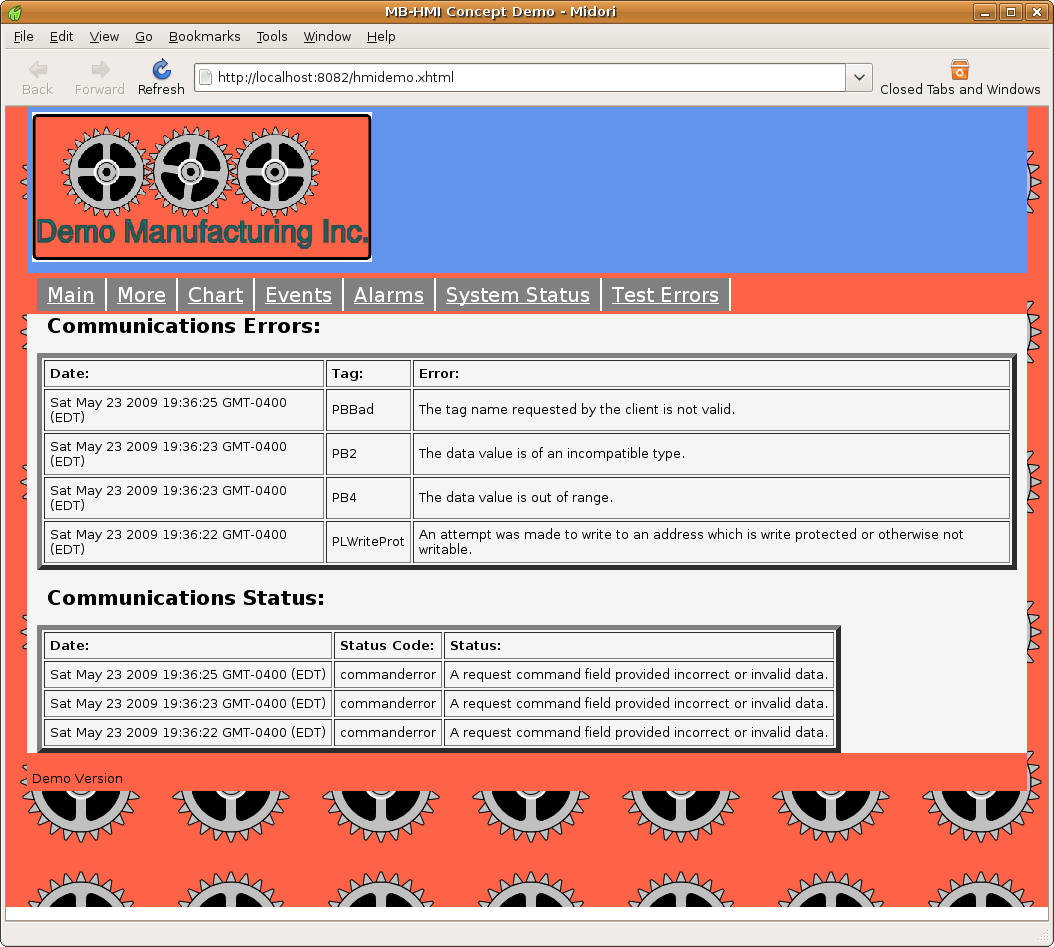
Task: Click the Test Errors tab
Action: coord(665,295)
